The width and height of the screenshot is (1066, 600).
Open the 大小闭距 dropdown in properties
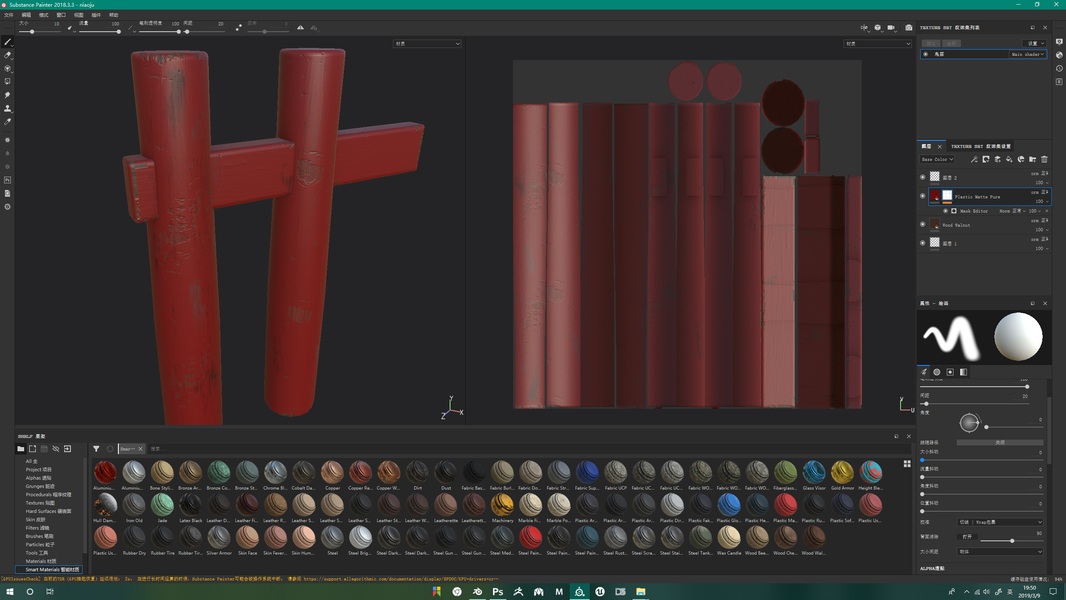[1000, 551]
